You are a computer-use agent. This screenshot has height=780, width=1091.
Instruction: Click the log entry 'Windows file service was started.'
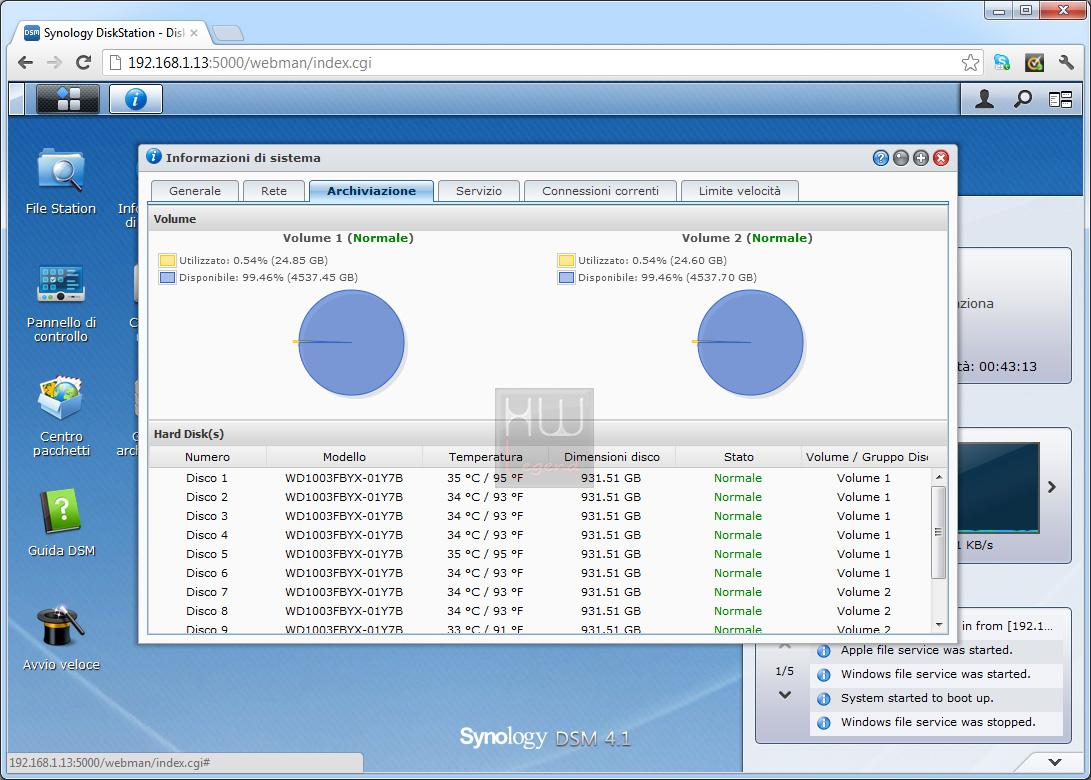(x=936, y=674)
